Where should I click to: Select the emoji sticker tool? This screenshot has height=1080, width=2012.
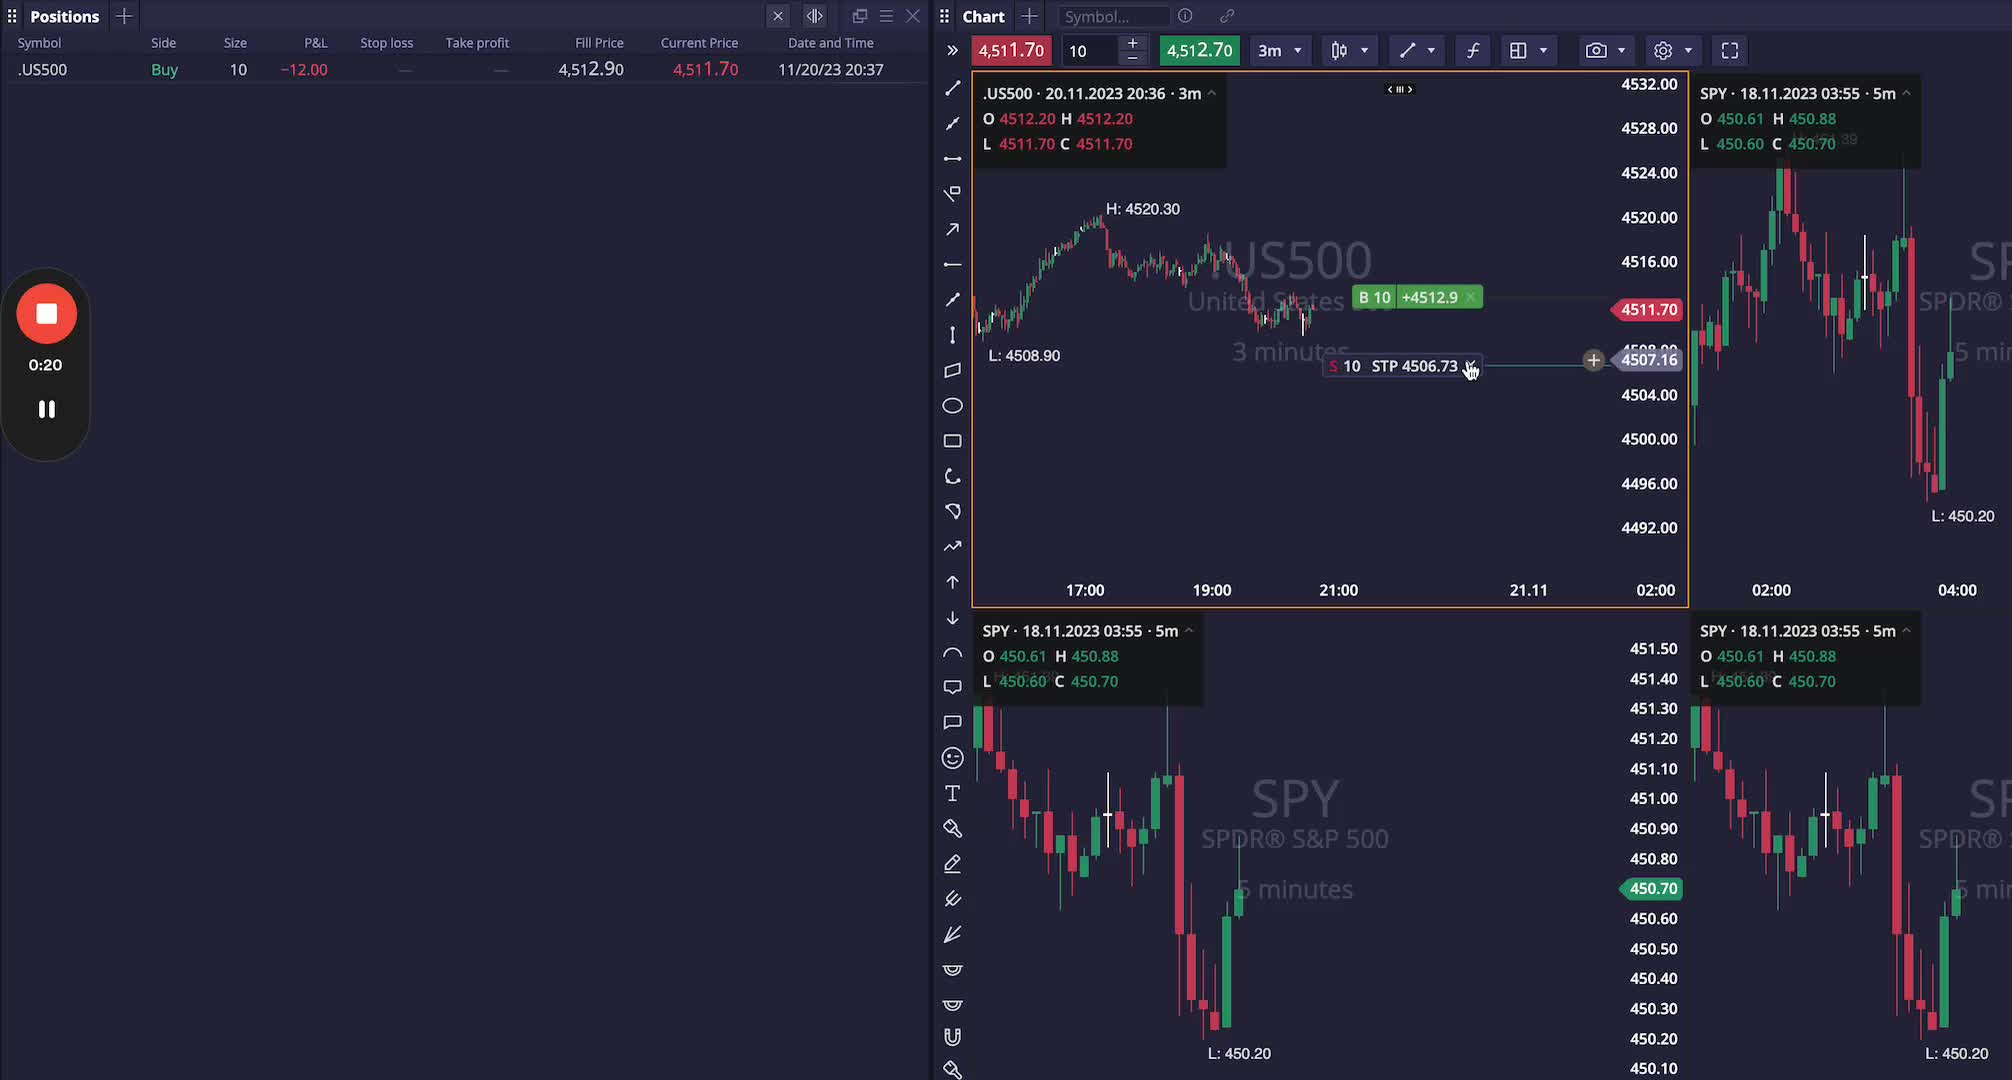point(952,758)
